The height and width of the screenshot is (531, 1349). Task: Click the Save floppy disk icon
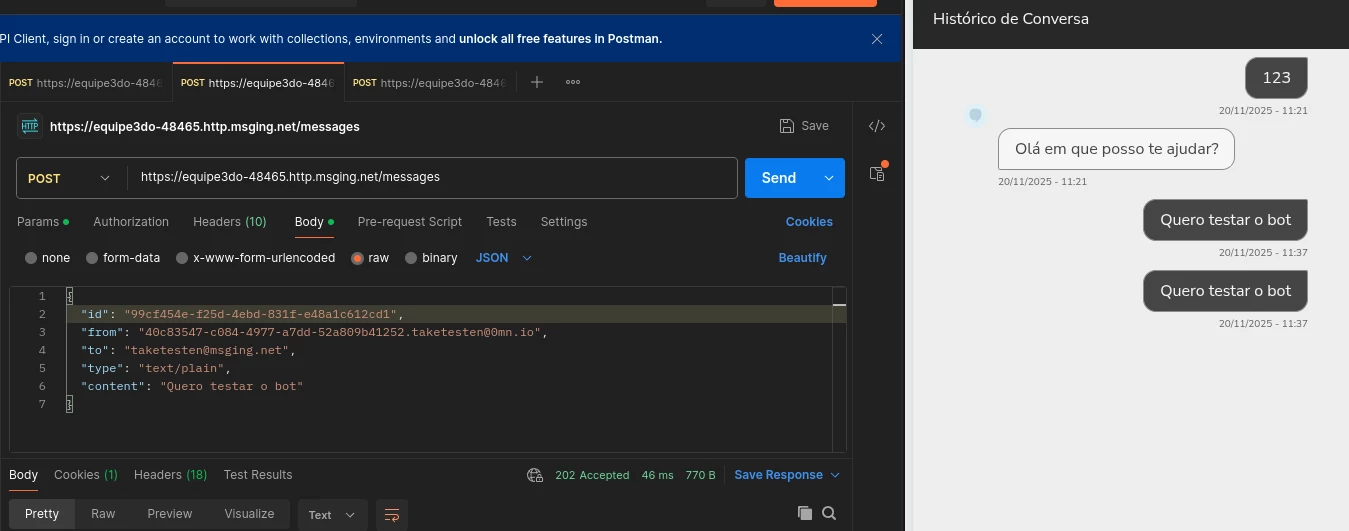pyautogui.click(x=787, y=126)
